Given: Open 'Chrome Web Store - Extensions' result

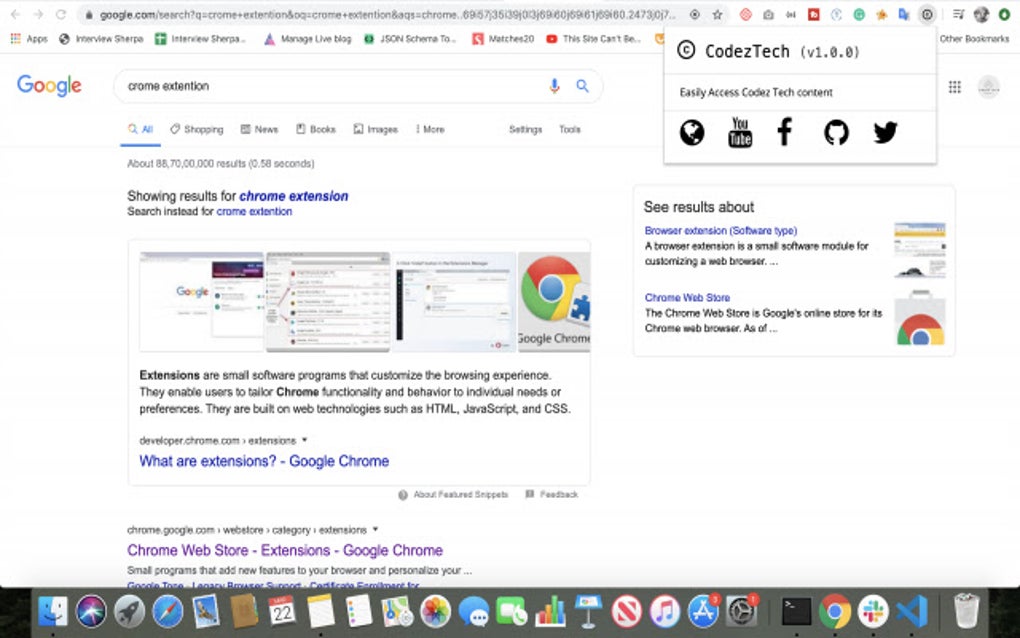Looking at the screenshot, I should click(284, 550).
